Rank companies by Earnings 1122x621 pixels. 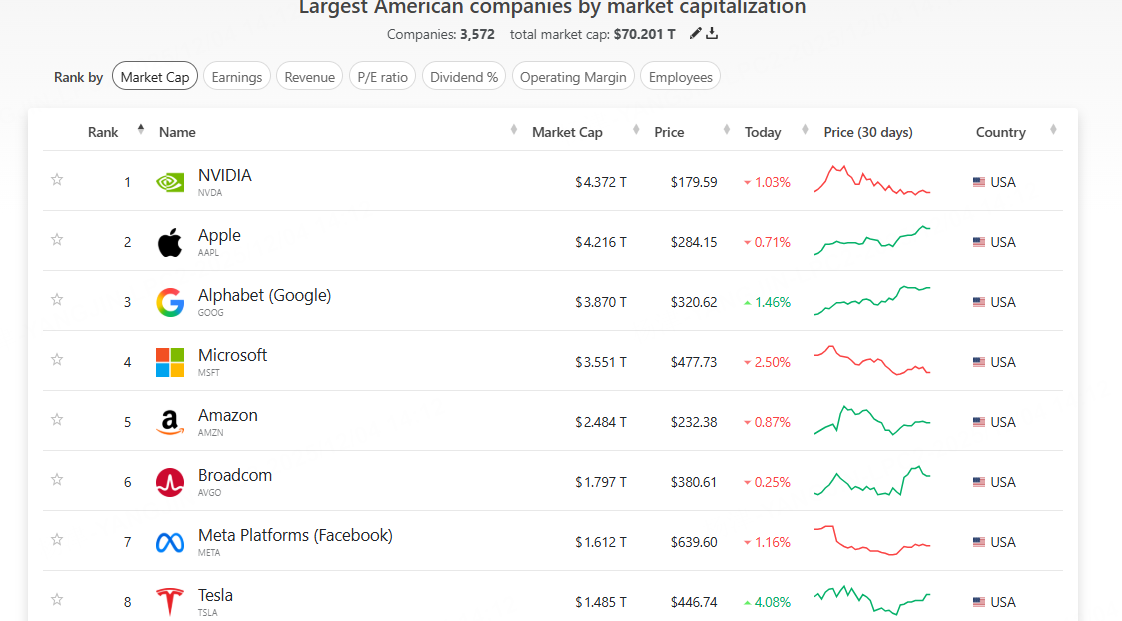237,77
